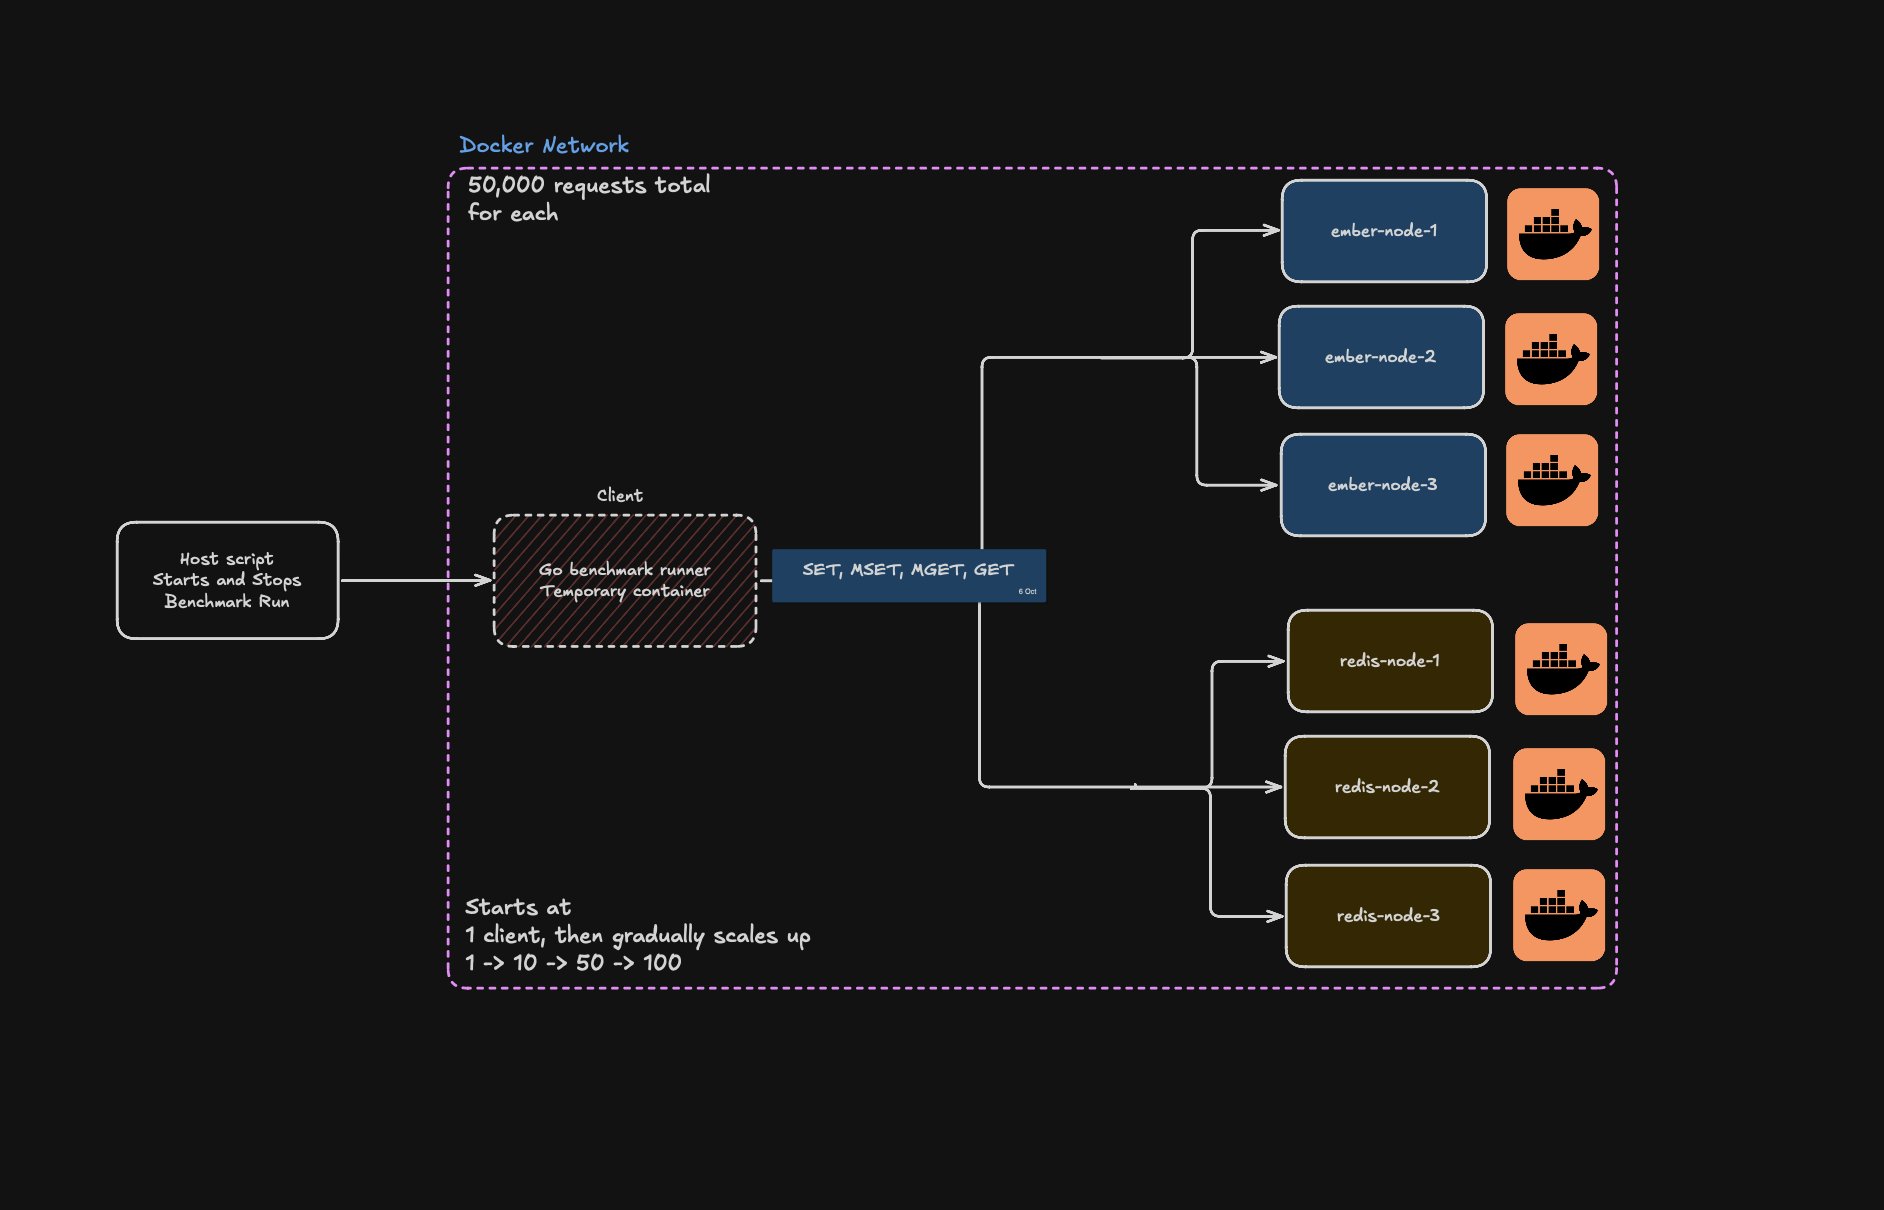Click the SET, MSET, MGET, GET label

click(x=908, y=570)
